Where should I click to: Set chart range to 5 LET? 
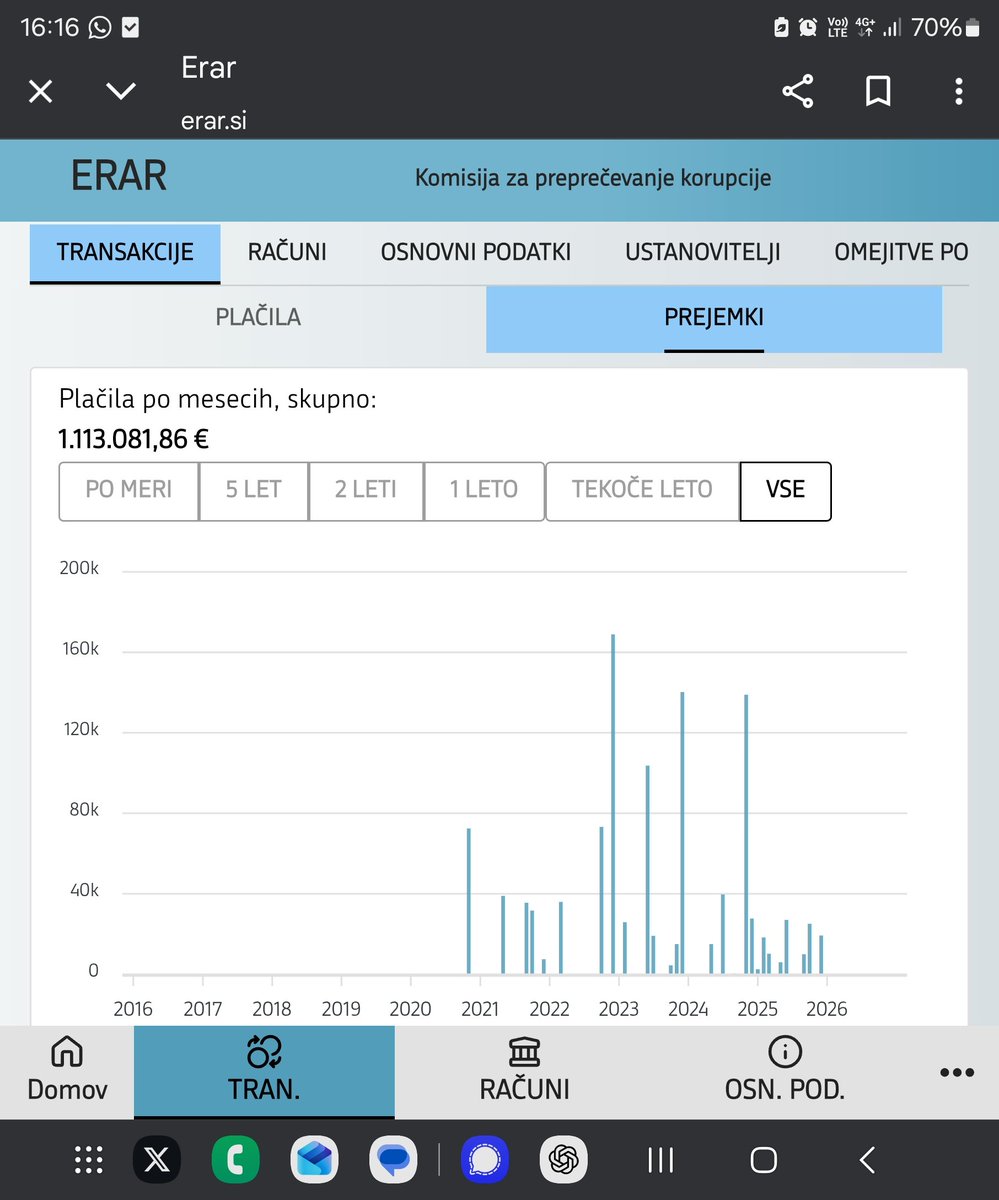[254, 490]
